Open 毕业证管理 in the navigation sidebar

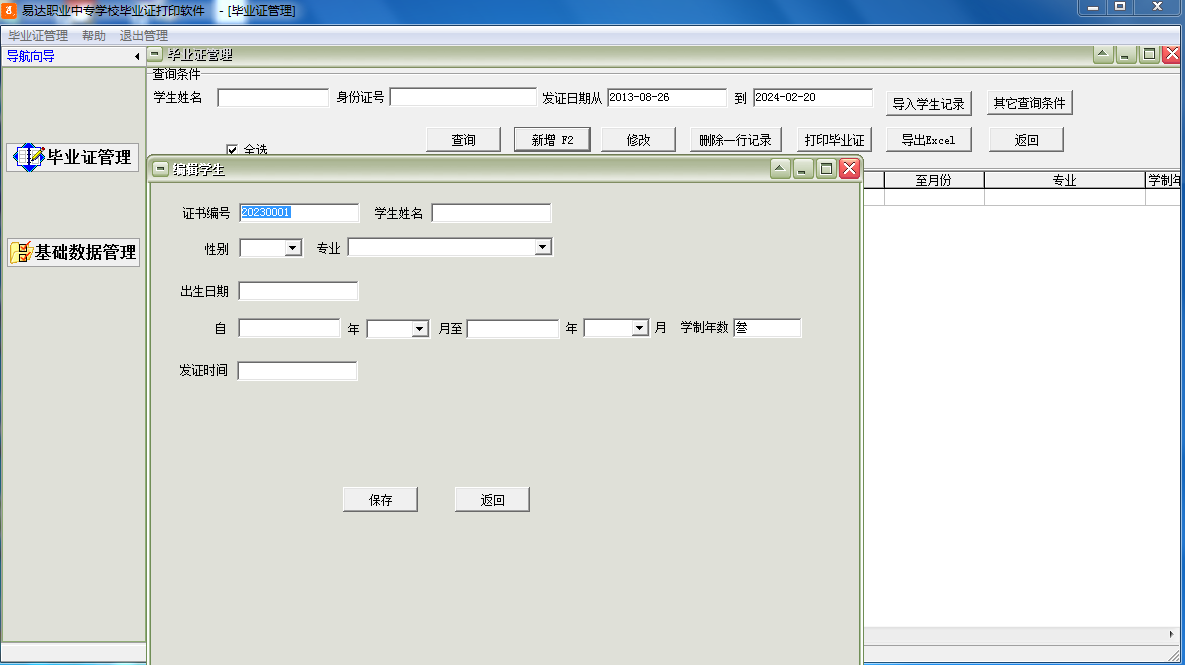point(73,157)
